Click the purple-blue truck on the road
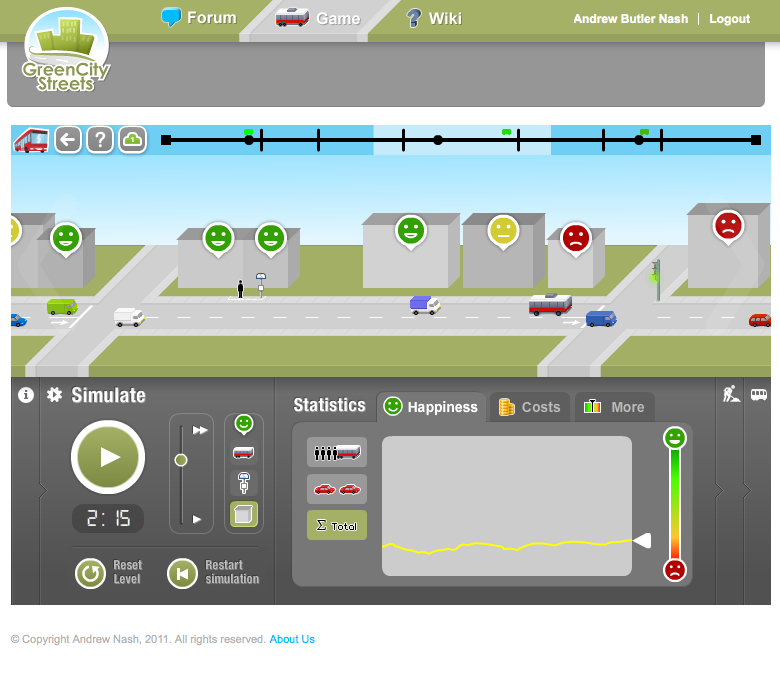Viewport: 780px width, 677px height. 425,305
